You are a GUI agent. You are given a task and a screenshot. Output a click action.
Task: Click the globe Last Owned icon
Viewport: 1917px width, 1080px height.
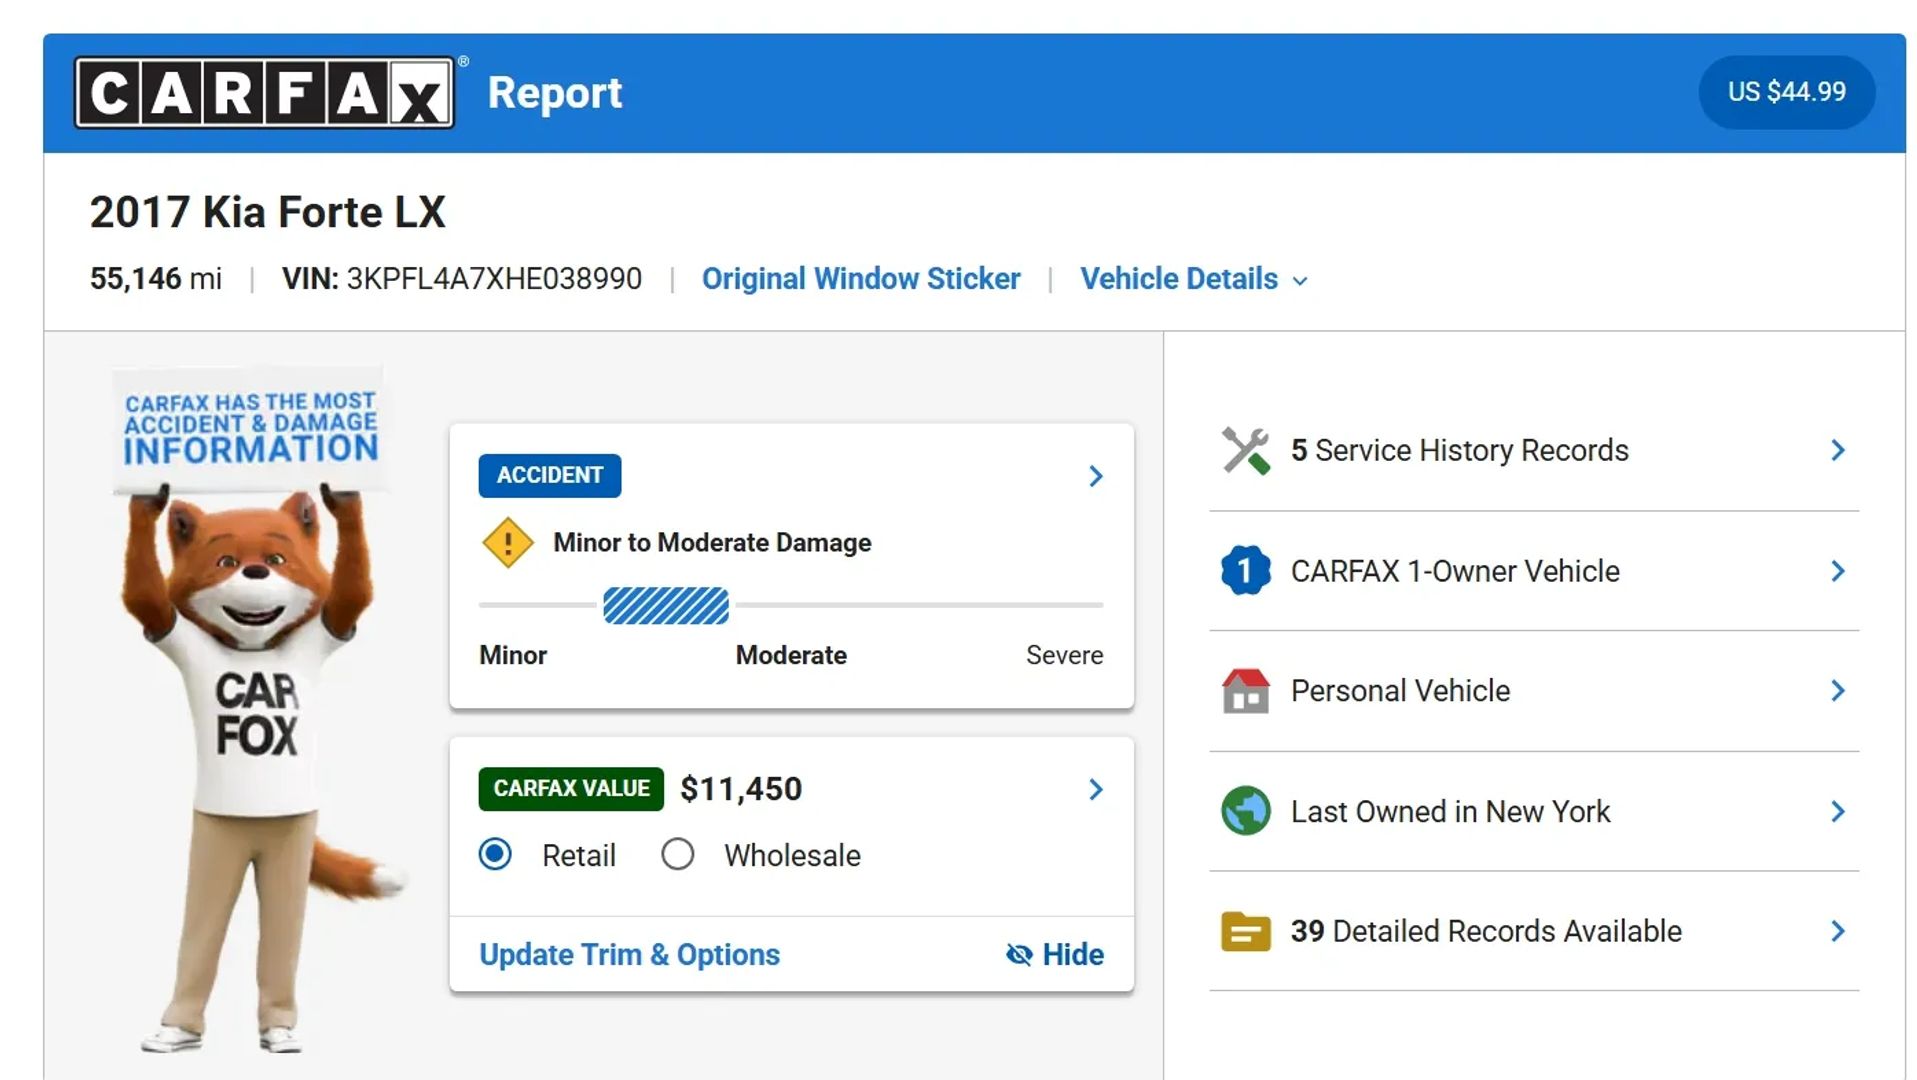tap(1245, 811)
